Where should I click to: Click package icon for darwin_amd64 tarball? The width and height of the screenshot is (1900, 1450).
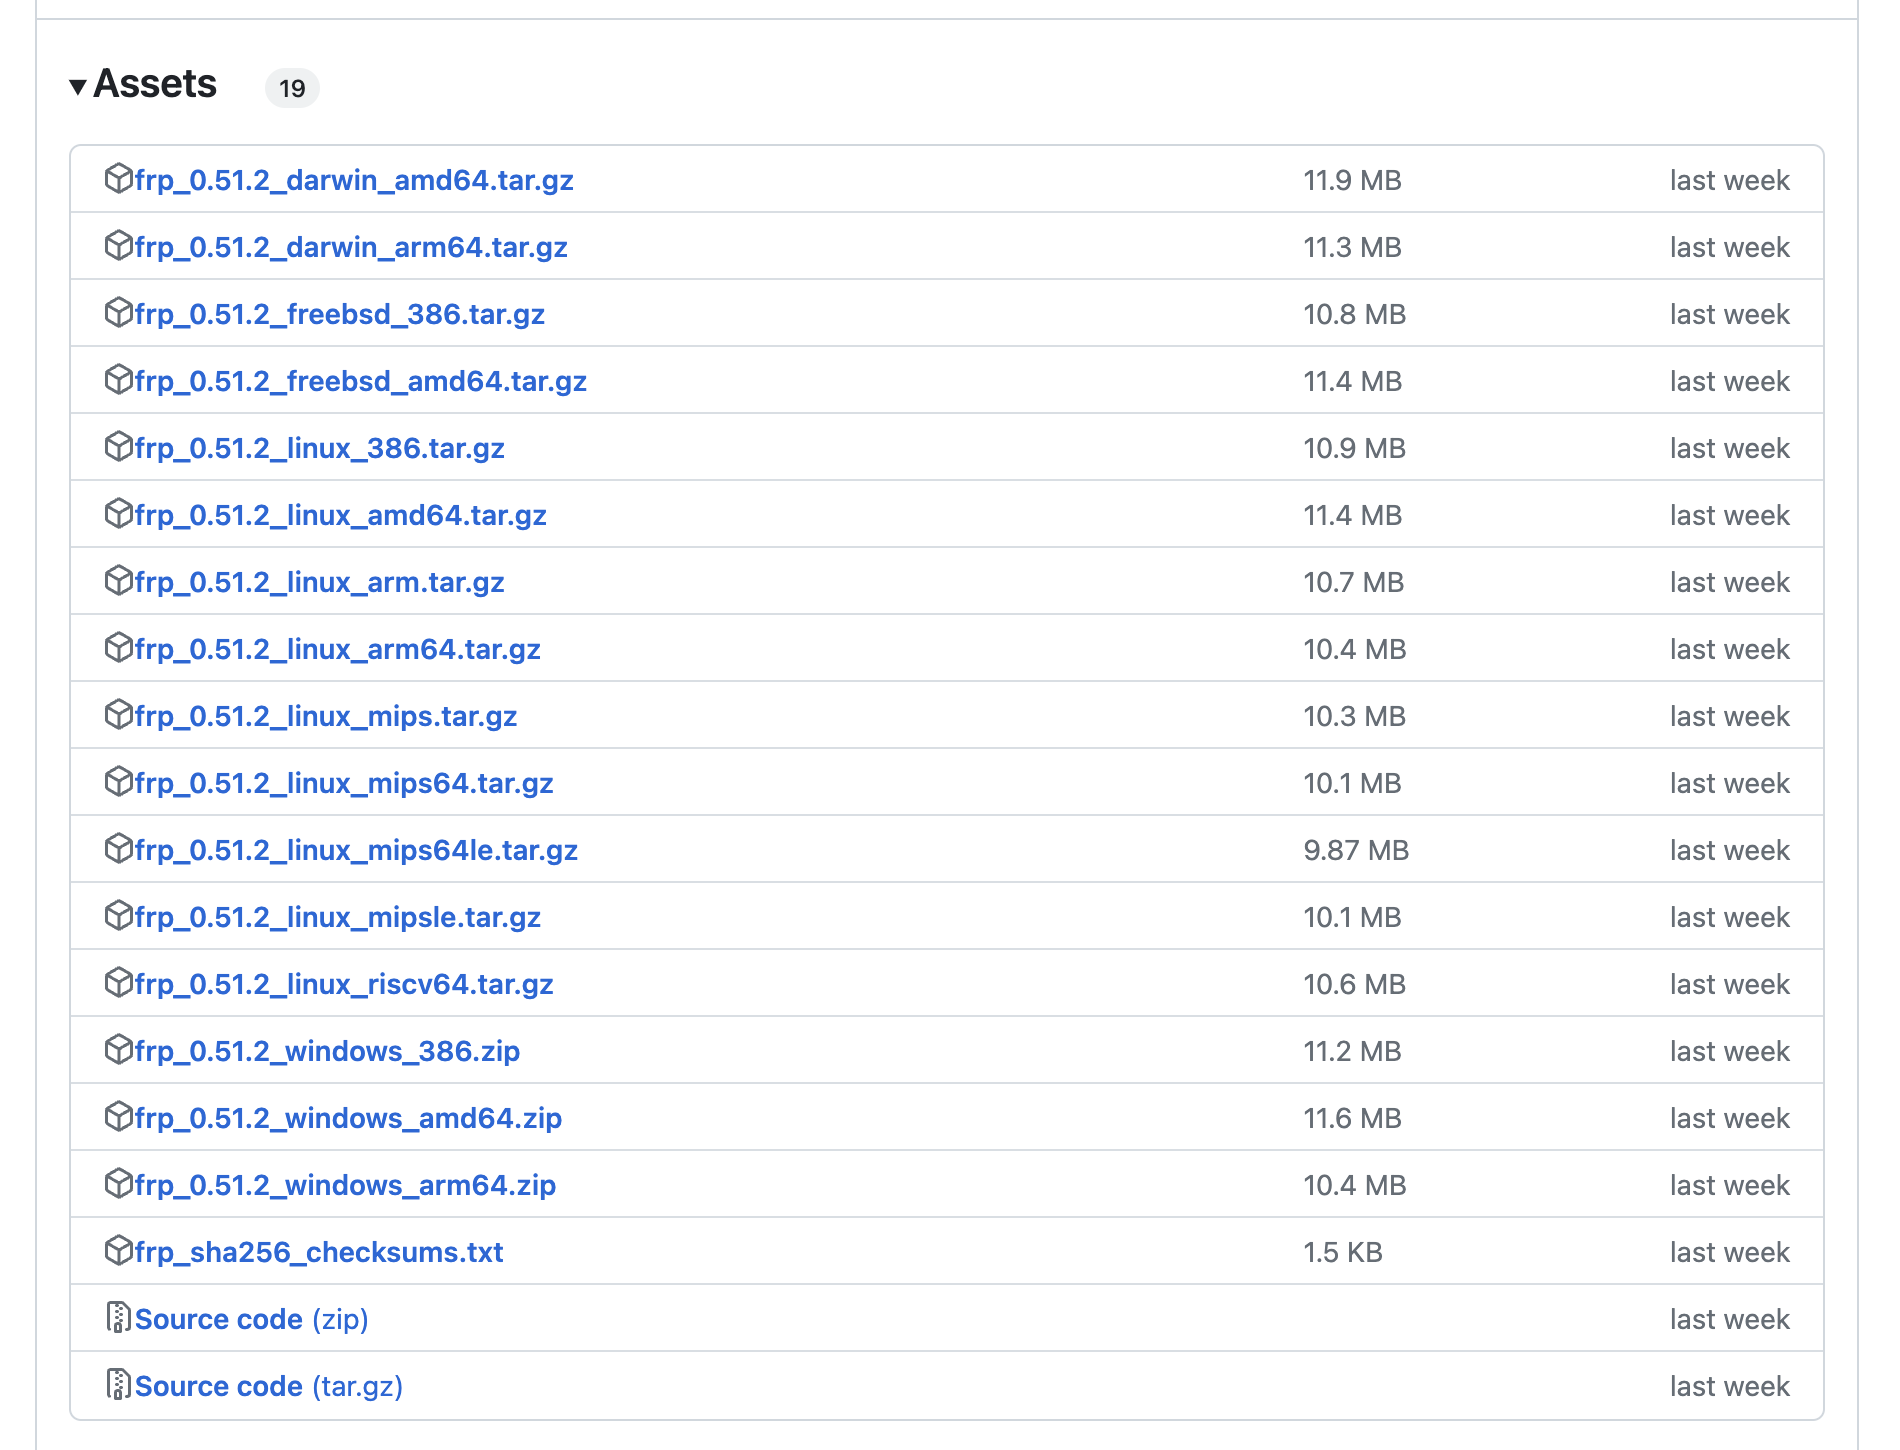119,178
